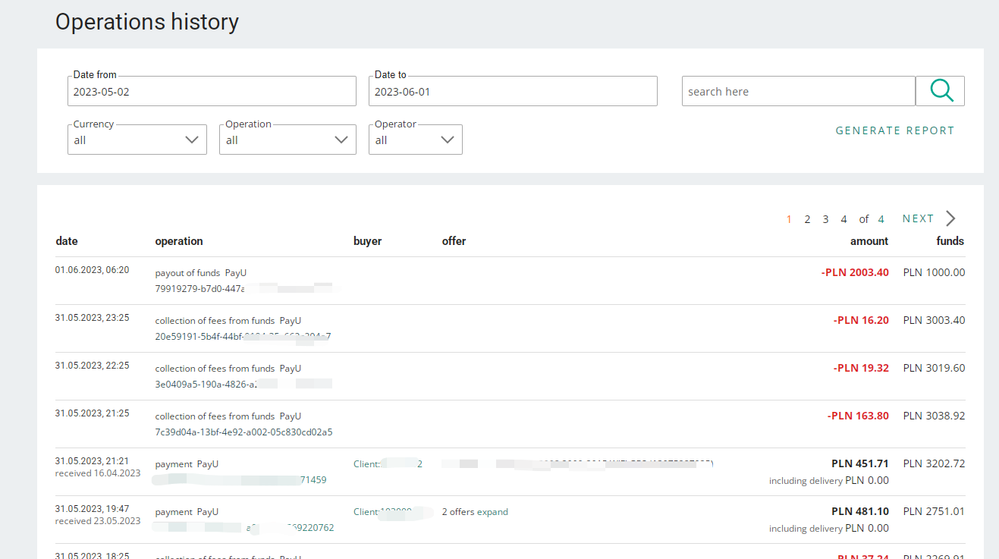The width and height of the screenshot is (999, 559).
Task: Open the Currency dropdown
Action: tap(137, 140)
